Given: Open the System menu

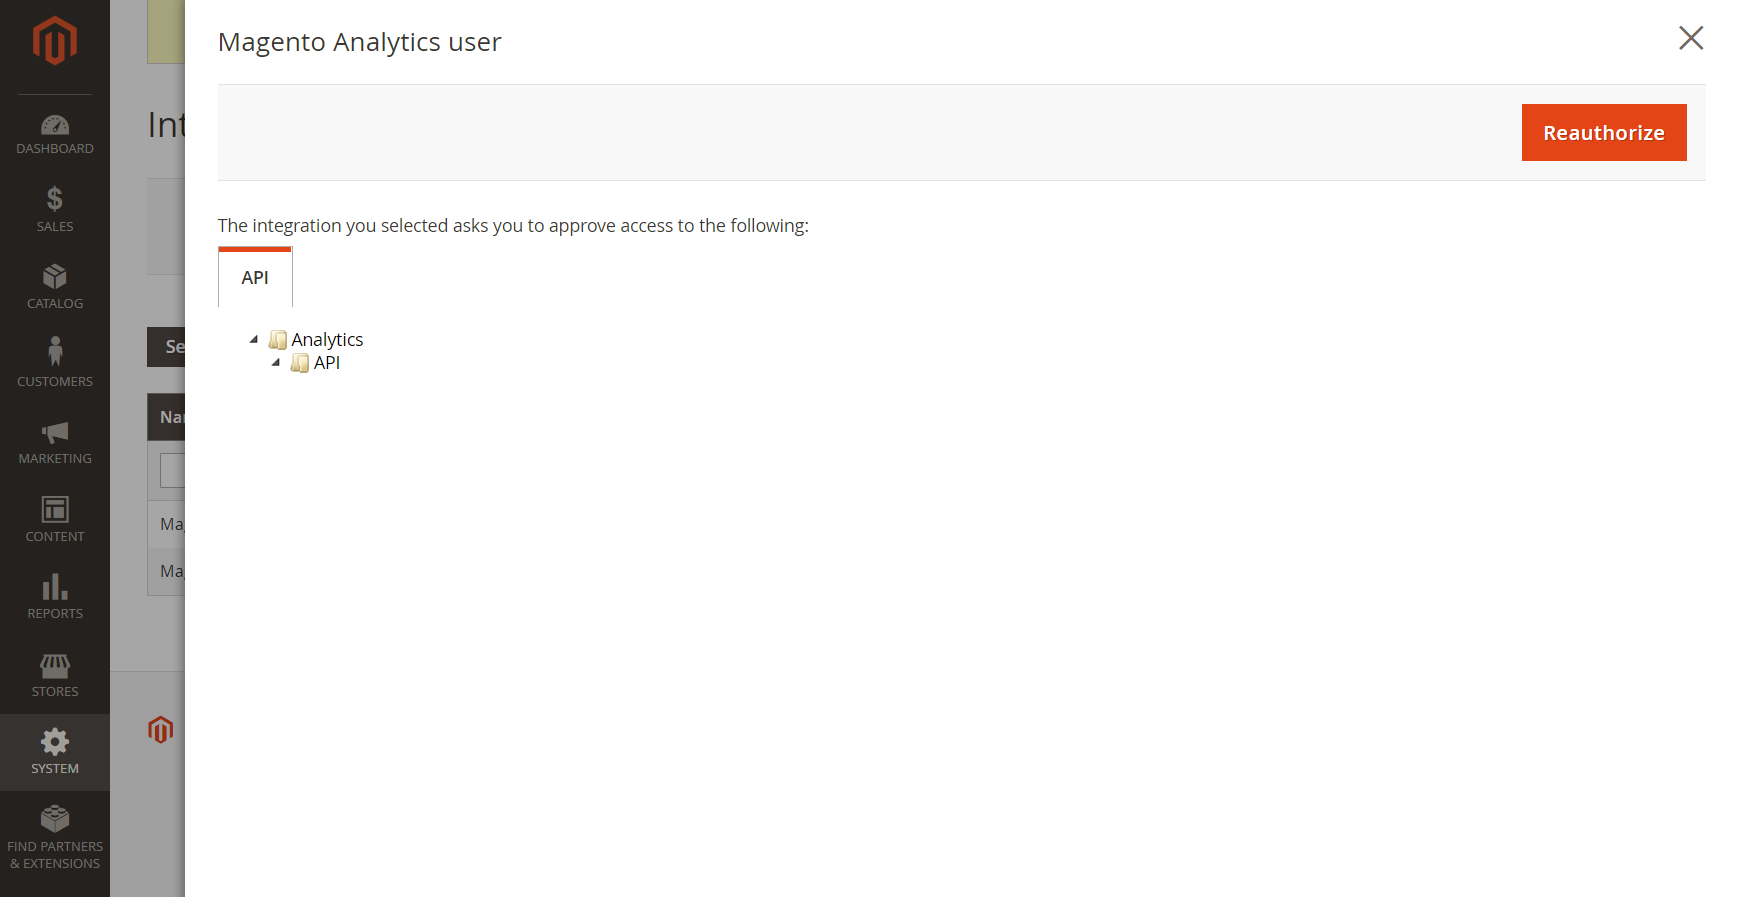Looking at the screenshot, I should (55, 753).
